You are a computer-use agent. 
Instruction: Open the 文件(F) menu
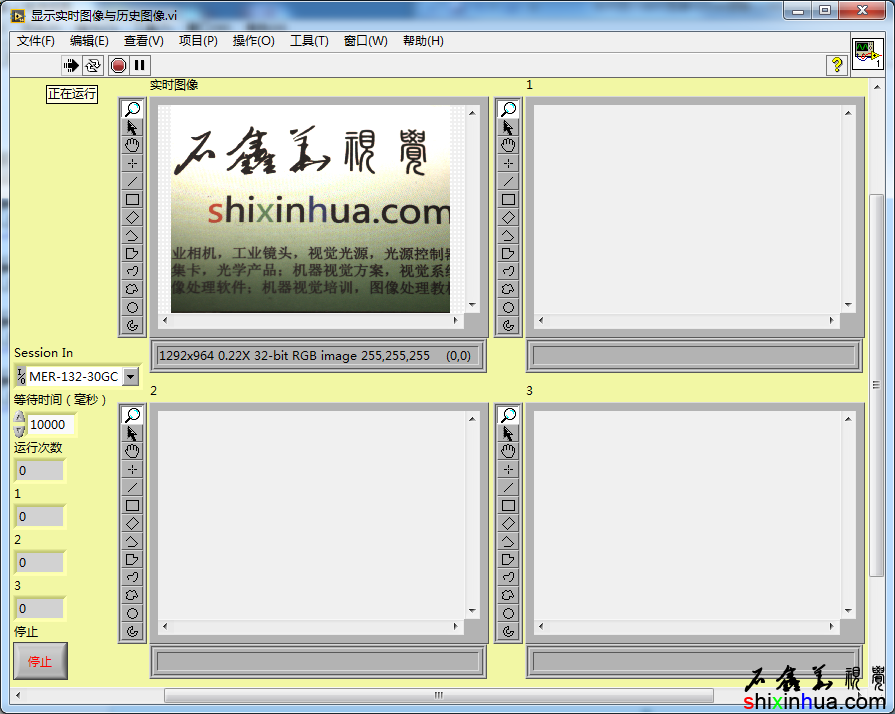[x=36, y=41]
